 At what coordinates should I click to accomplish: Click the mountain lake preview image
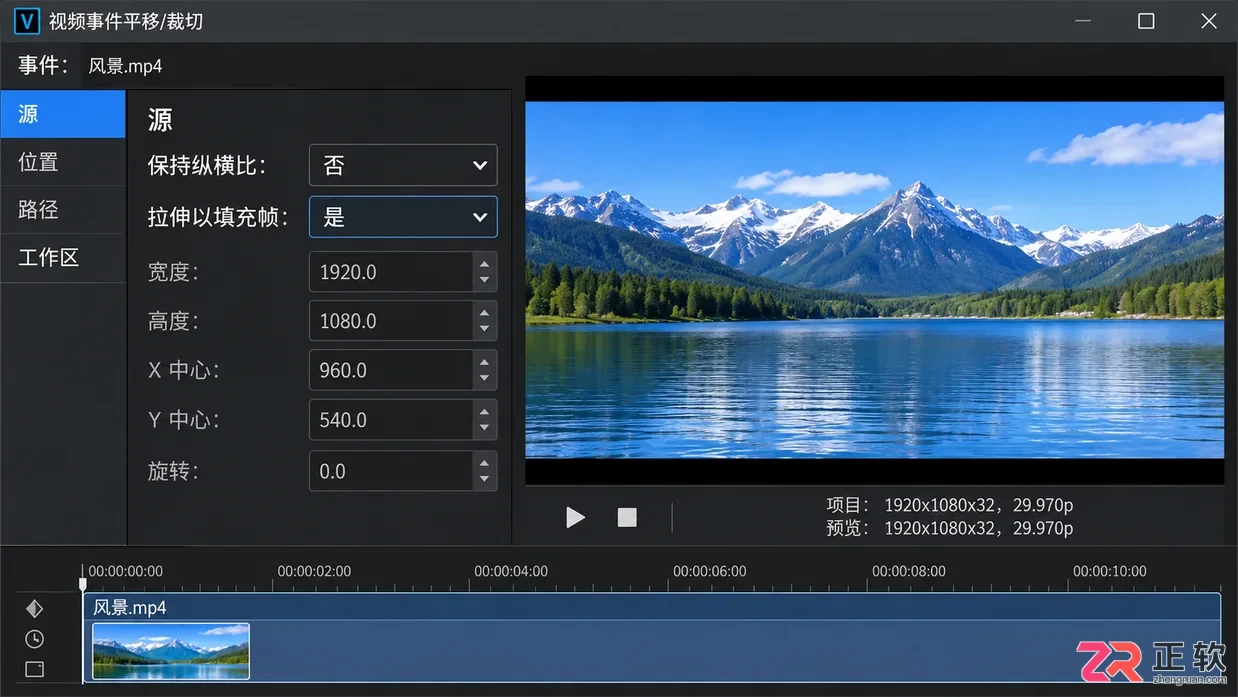[874, 280]
